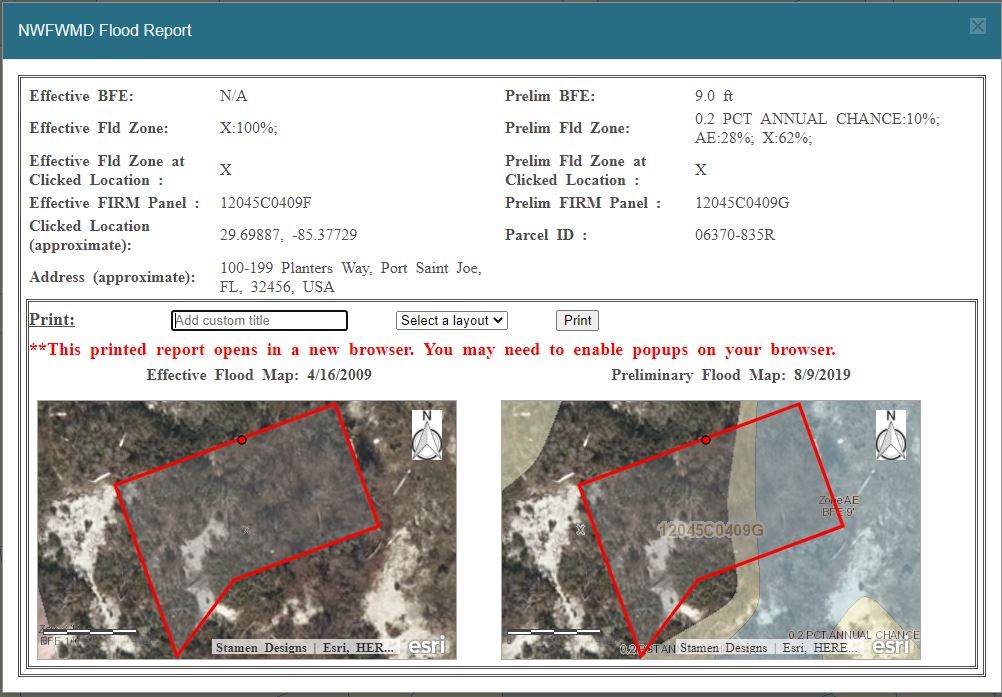Click the 12045C0409G panel label on map
The height and width of the screenshot is (697, 1002).
(x=710, y=529)
